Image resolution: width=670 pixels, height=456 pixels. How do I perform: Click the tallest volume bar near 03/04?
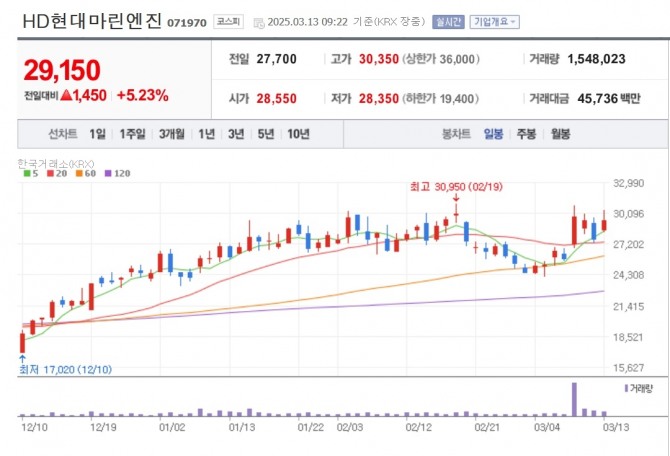(575, 399)
